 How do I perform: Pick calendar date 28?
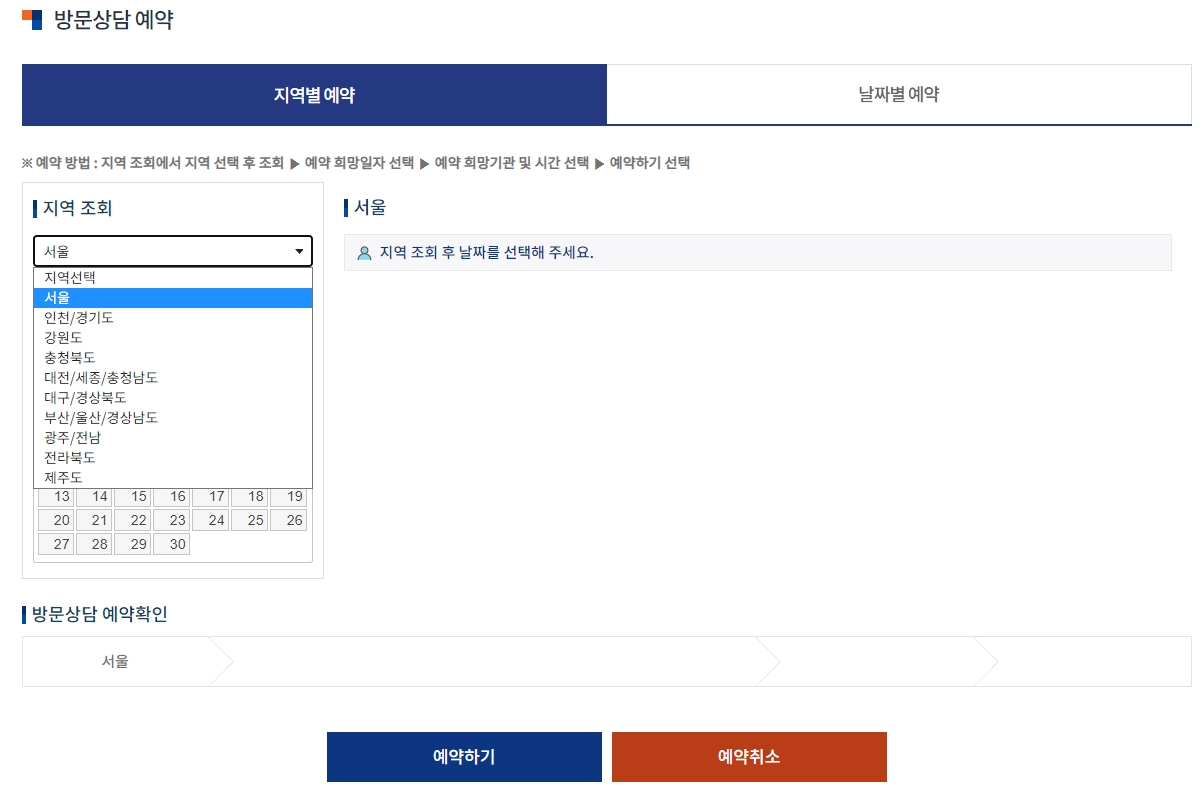point(94,544)
